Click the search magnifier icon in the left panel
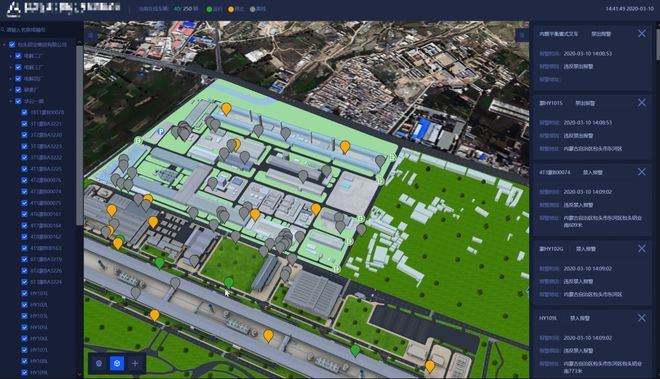Viewport: 660px width, 379px height. [3, 30]
